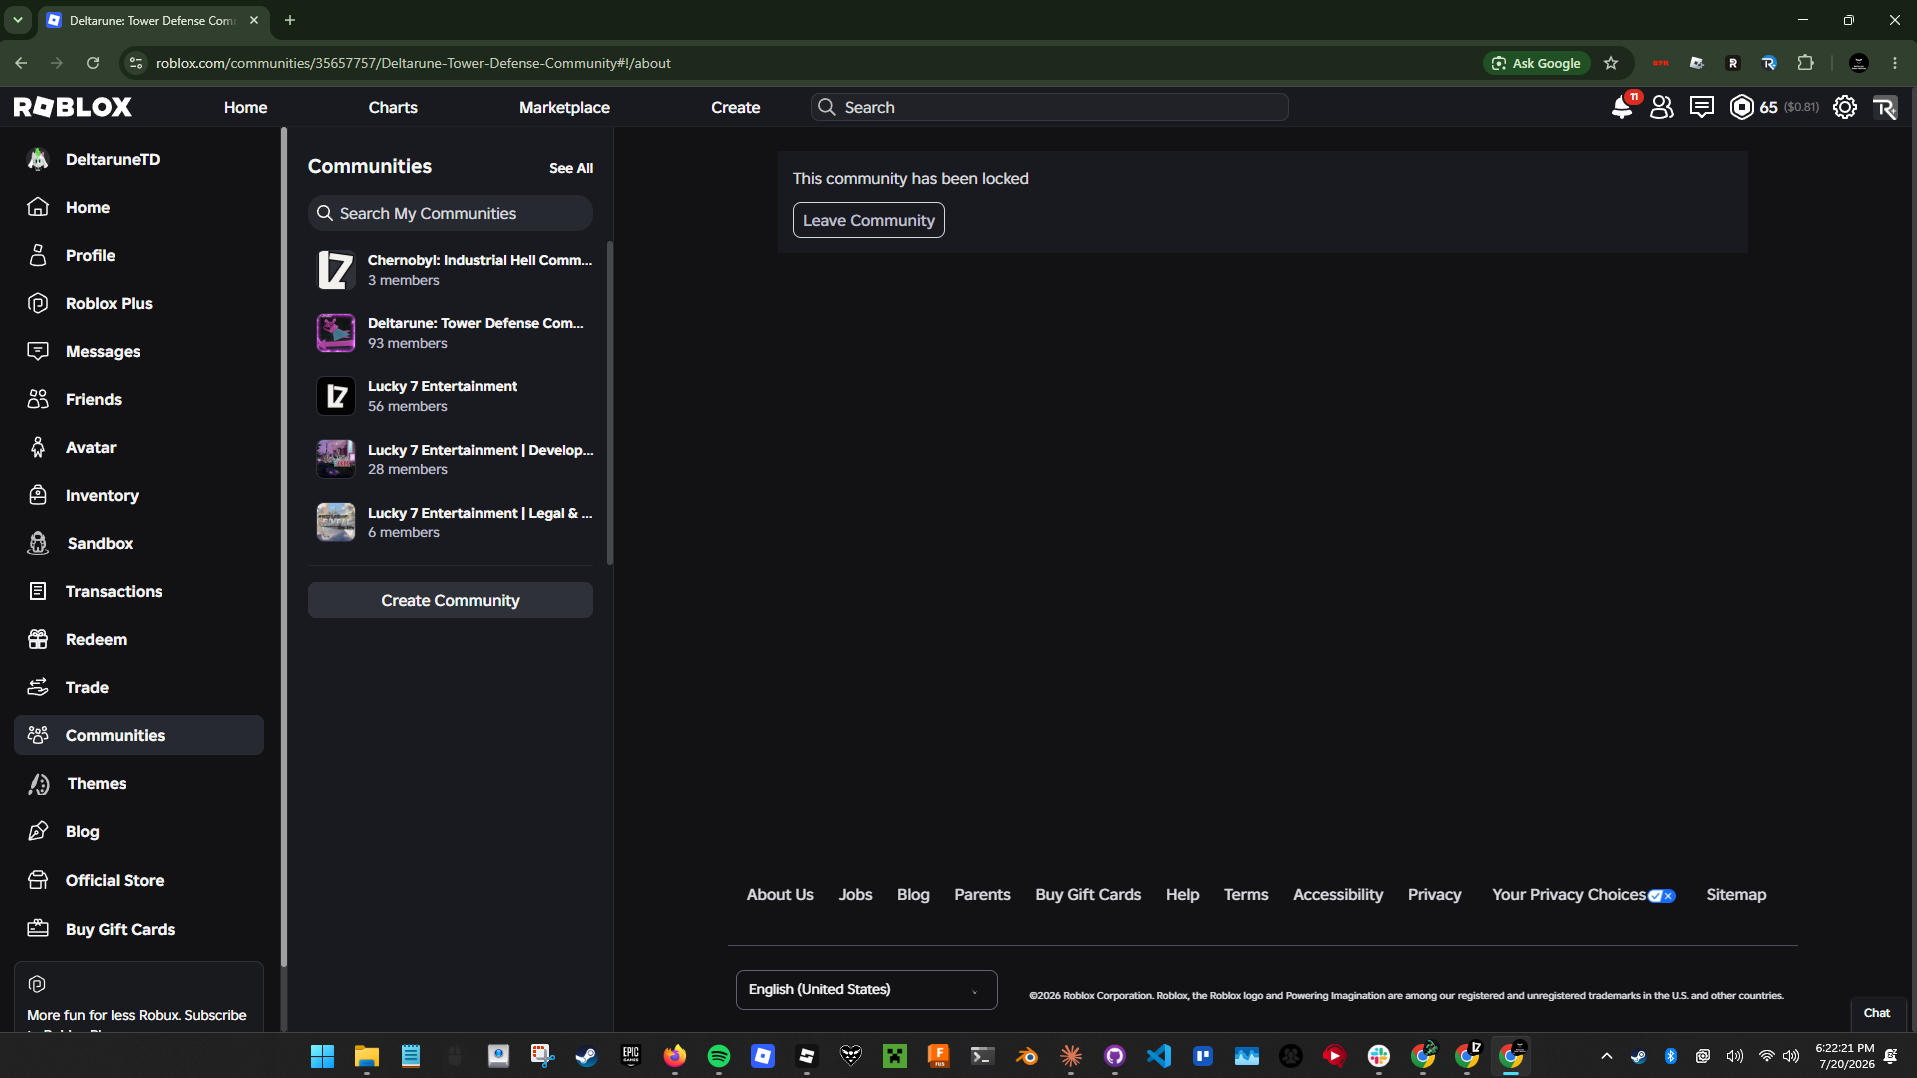Open the Charts tab
This screenshot has height=1078, width=1917.
[x=393, y=107]
